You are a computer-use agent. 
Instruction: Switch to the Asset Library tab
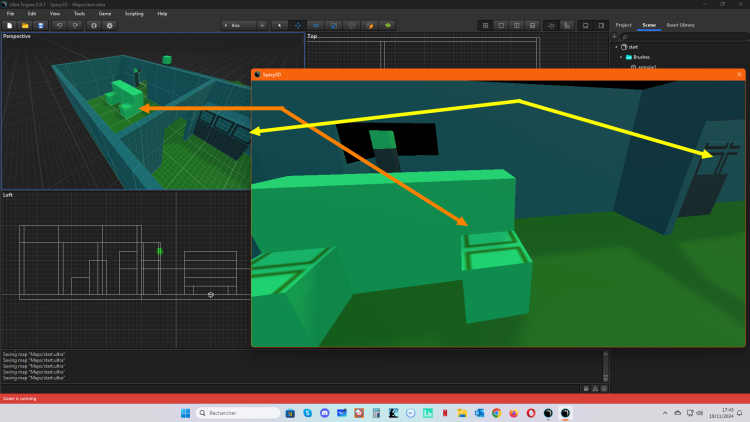pos(679,25)
